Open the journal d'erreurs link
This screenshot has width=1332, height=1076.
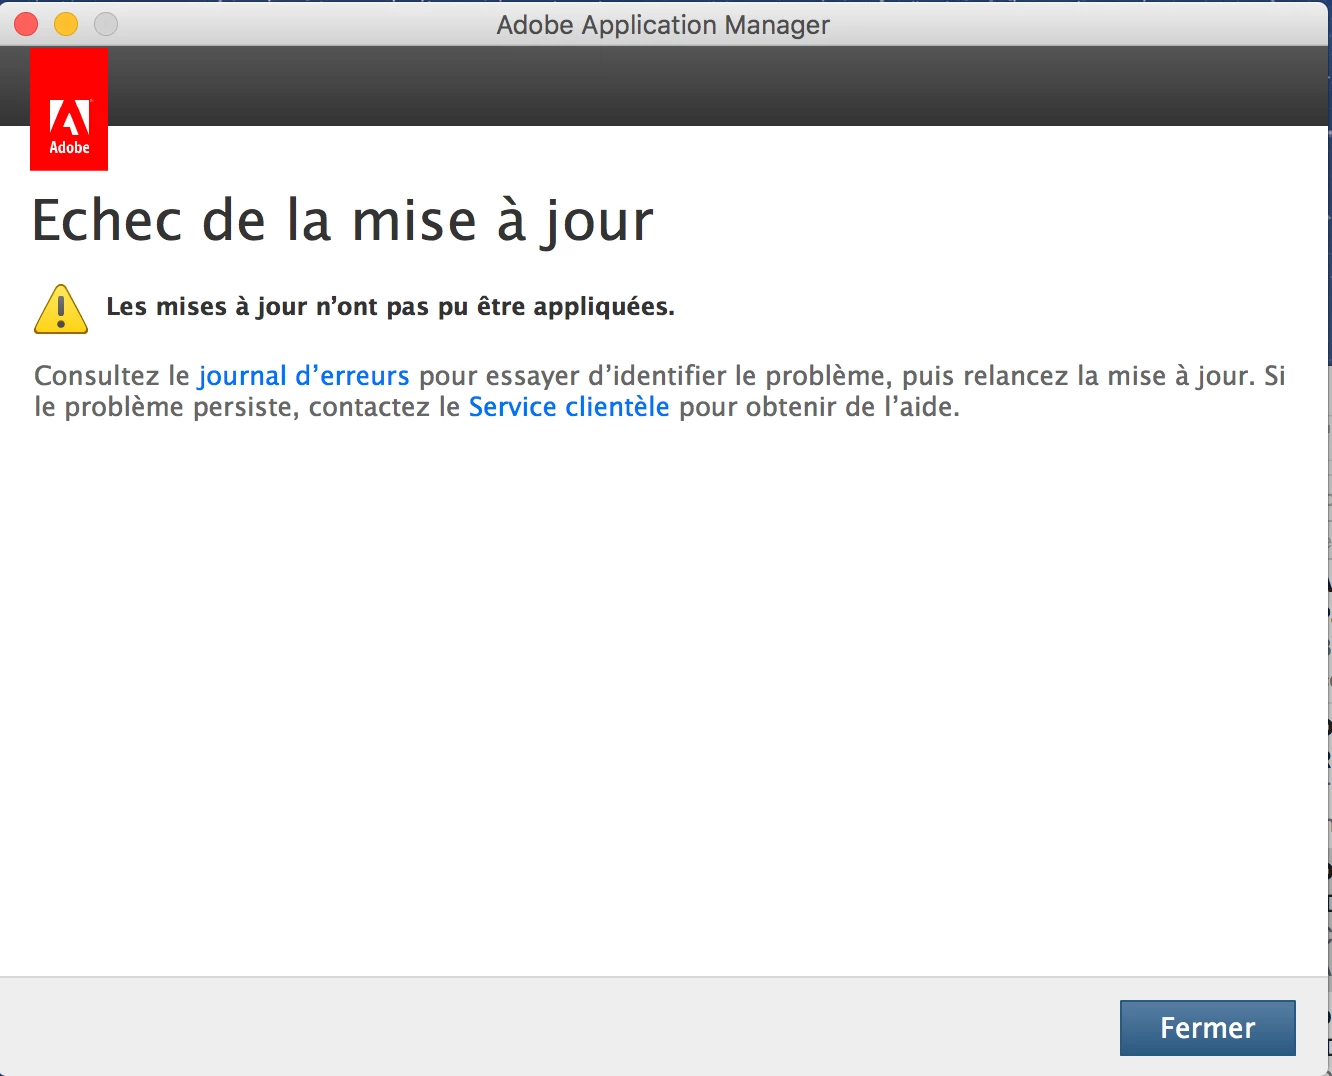(x=304, y=376)
